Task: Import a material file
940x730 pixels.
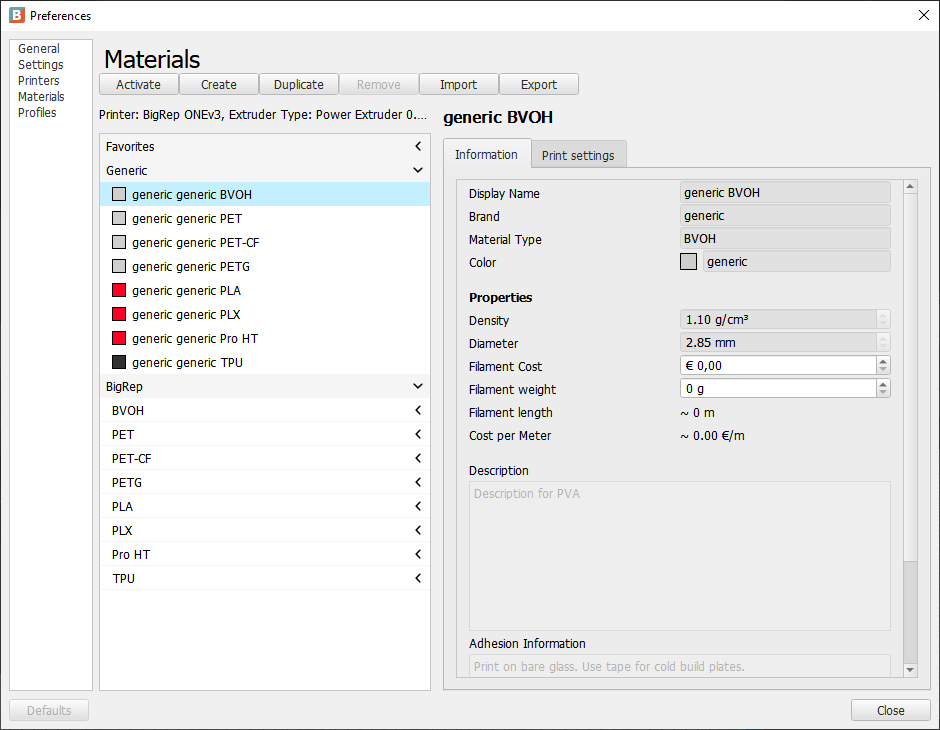Action: [x=459, y=85]
